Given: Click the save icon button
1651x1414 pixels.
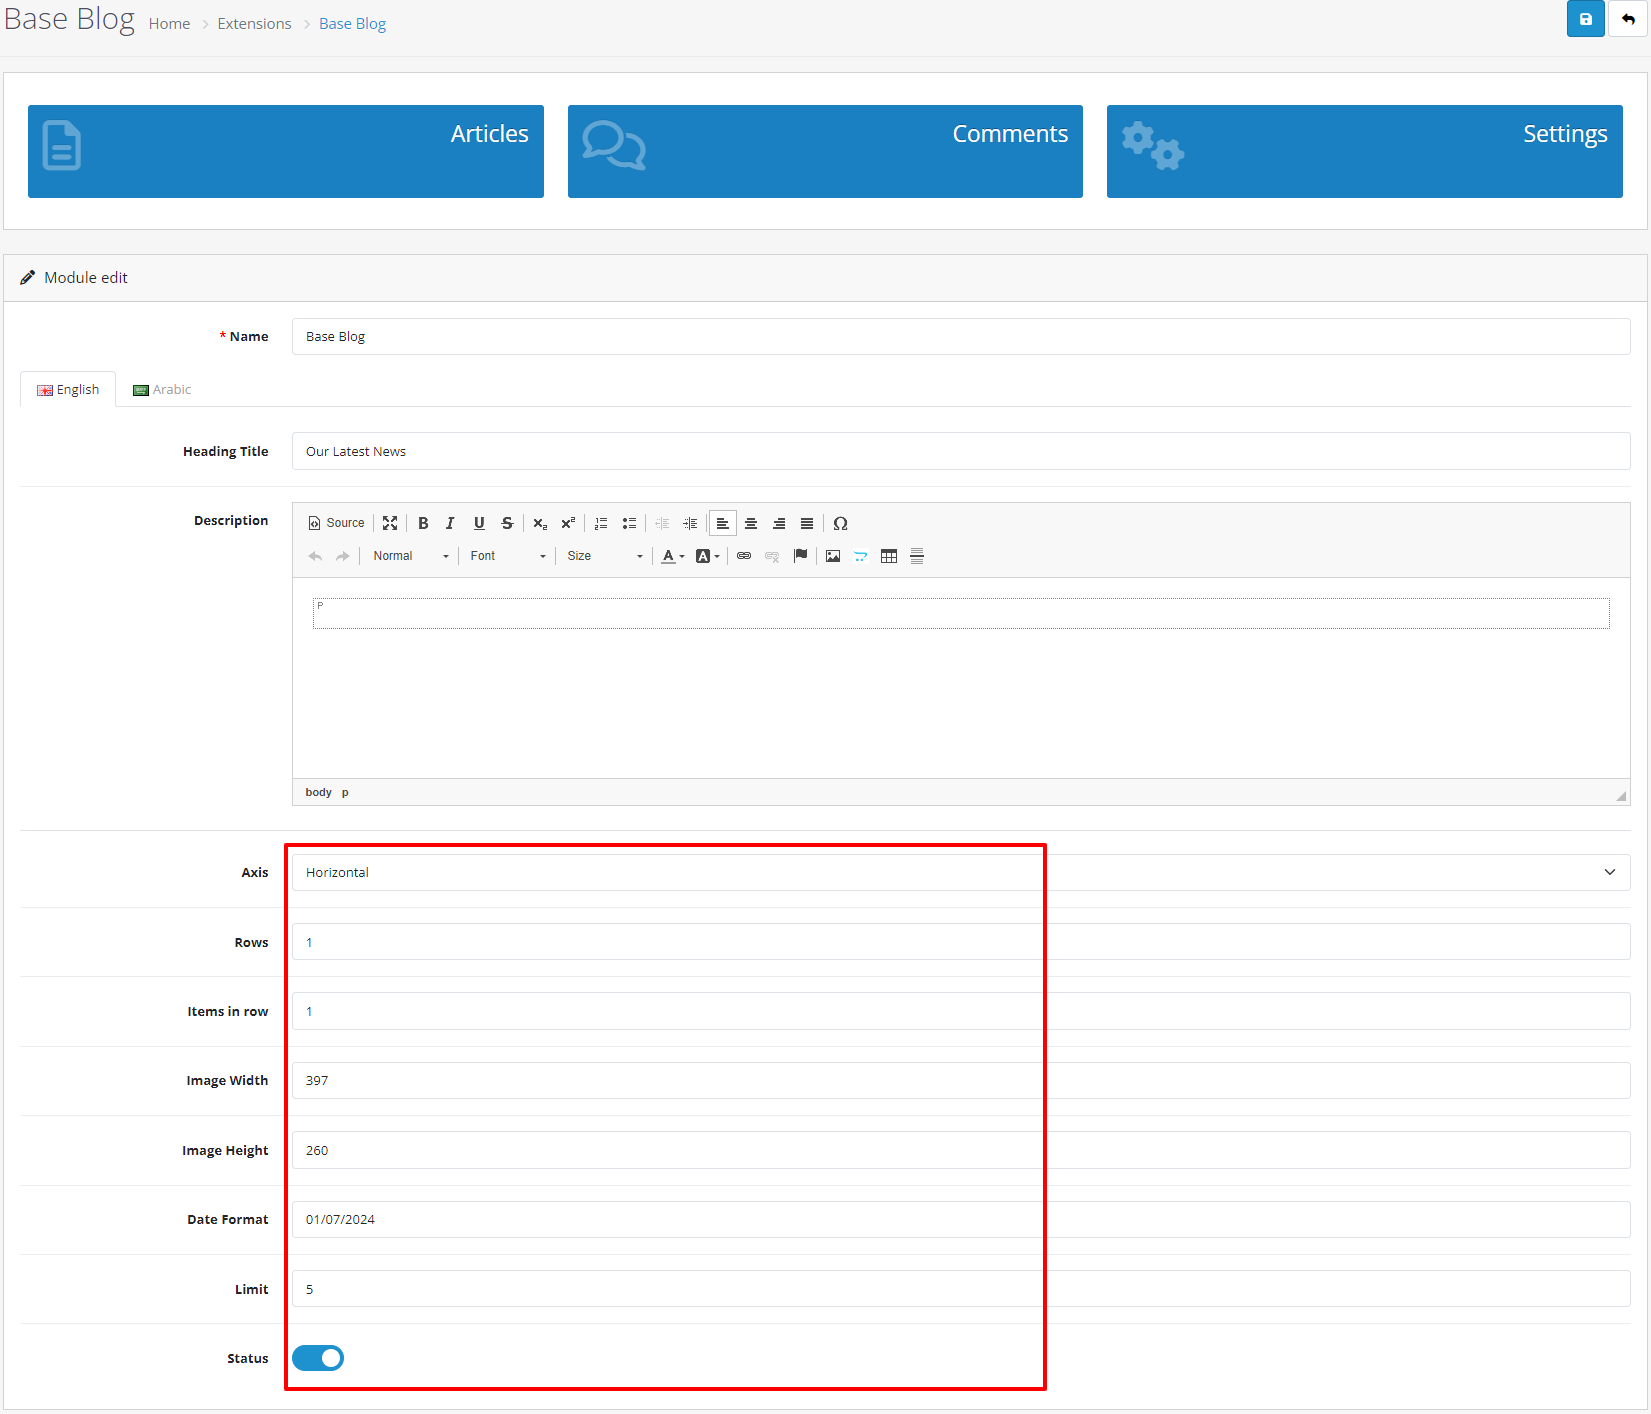Looking at the screenshot, I should coord(1585,19).
